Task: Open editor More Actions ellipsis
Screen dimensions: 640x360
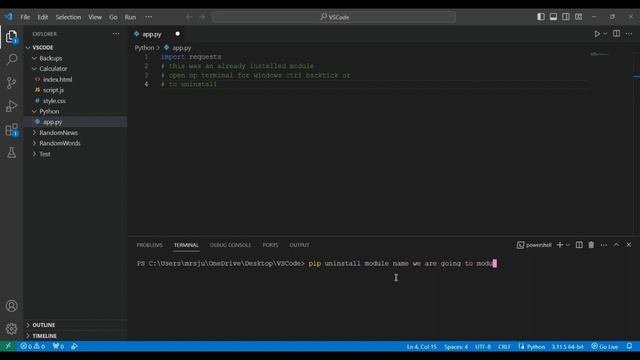Action: click(629, 34)
